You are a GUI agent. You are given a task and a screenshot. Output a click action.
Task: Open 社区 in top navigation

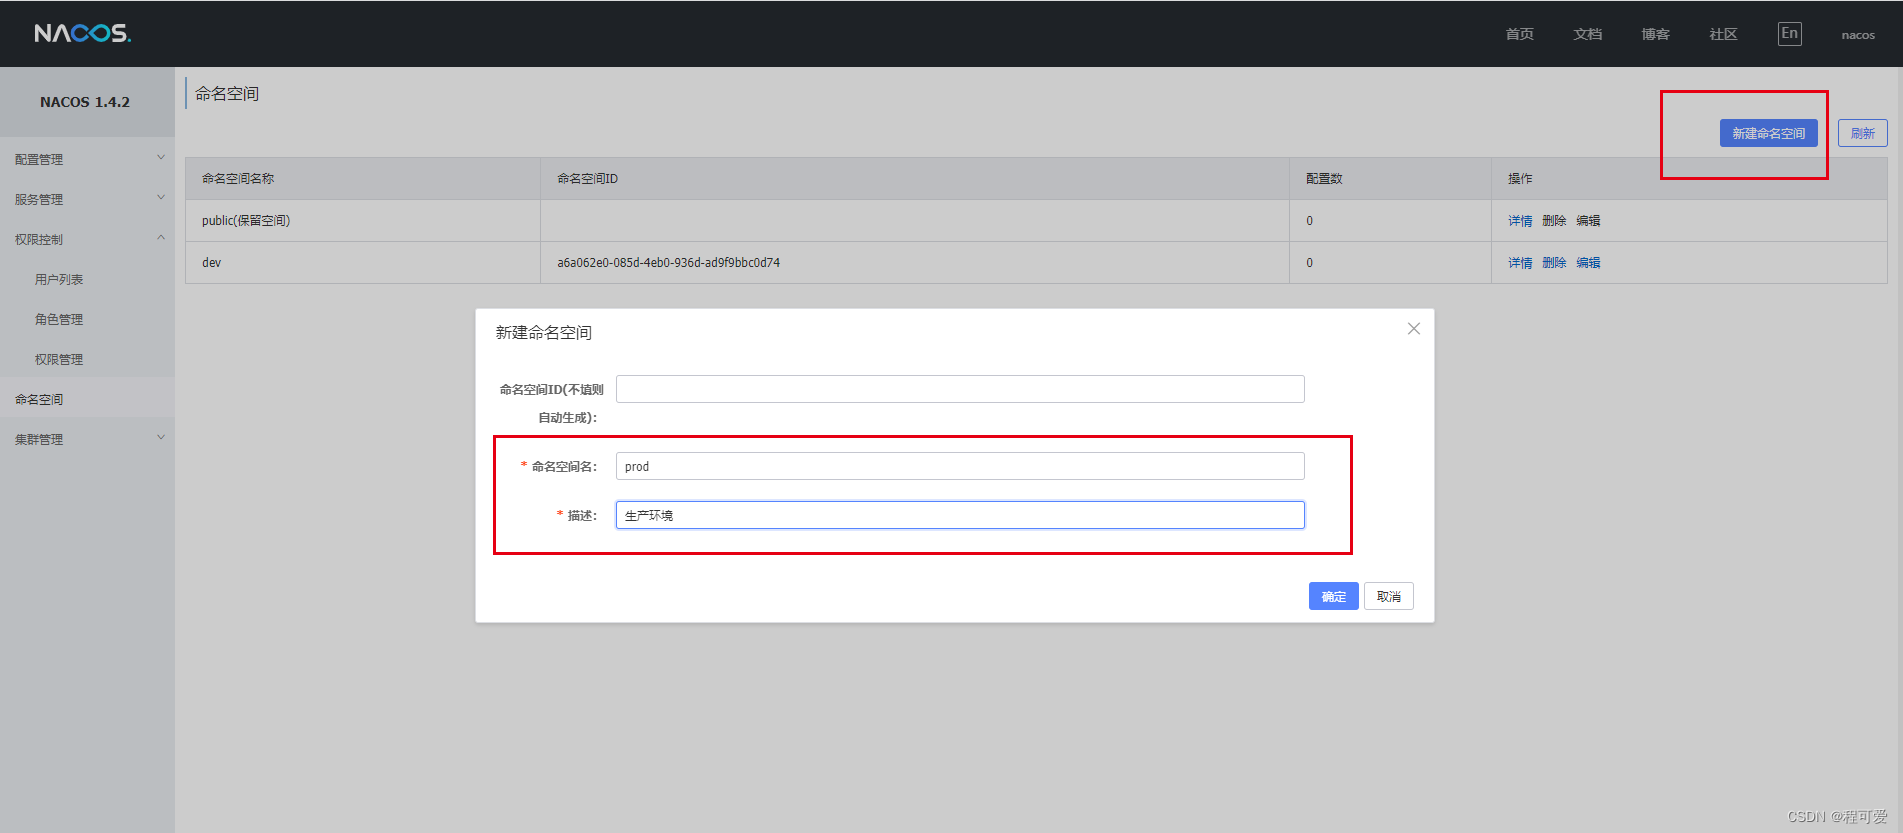[x=1723, y=34]
